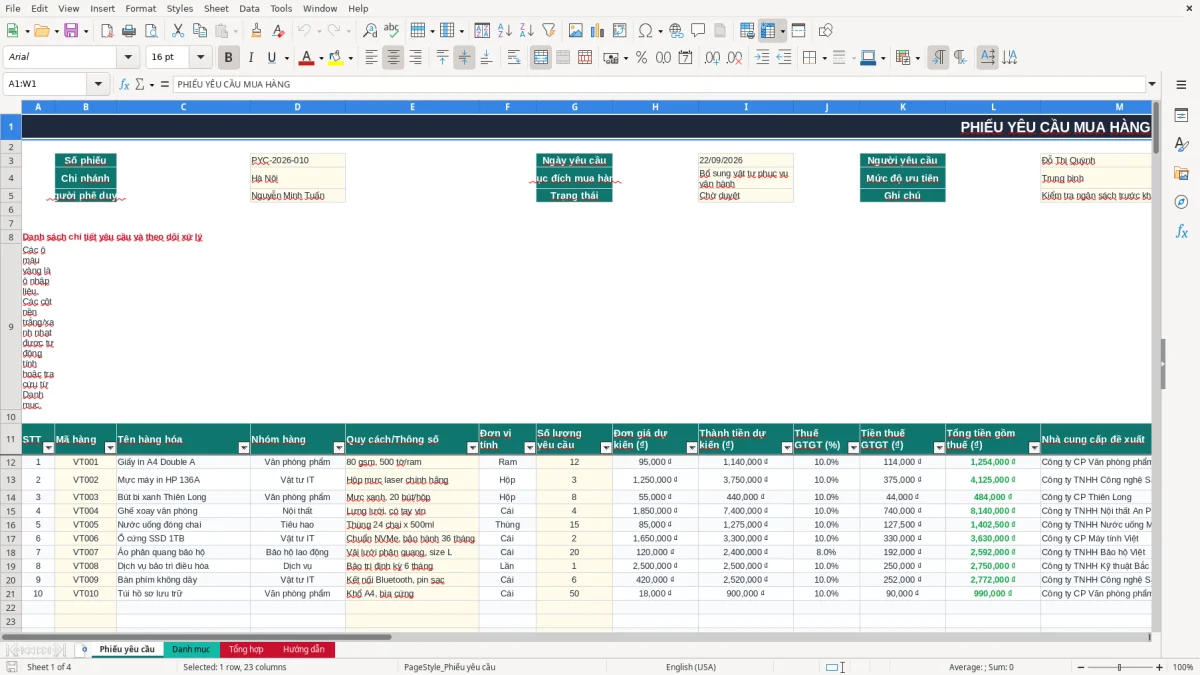Define print area icon
Image resolution: width=1200 pixels, height=675 pixels.
pos(747,31)
